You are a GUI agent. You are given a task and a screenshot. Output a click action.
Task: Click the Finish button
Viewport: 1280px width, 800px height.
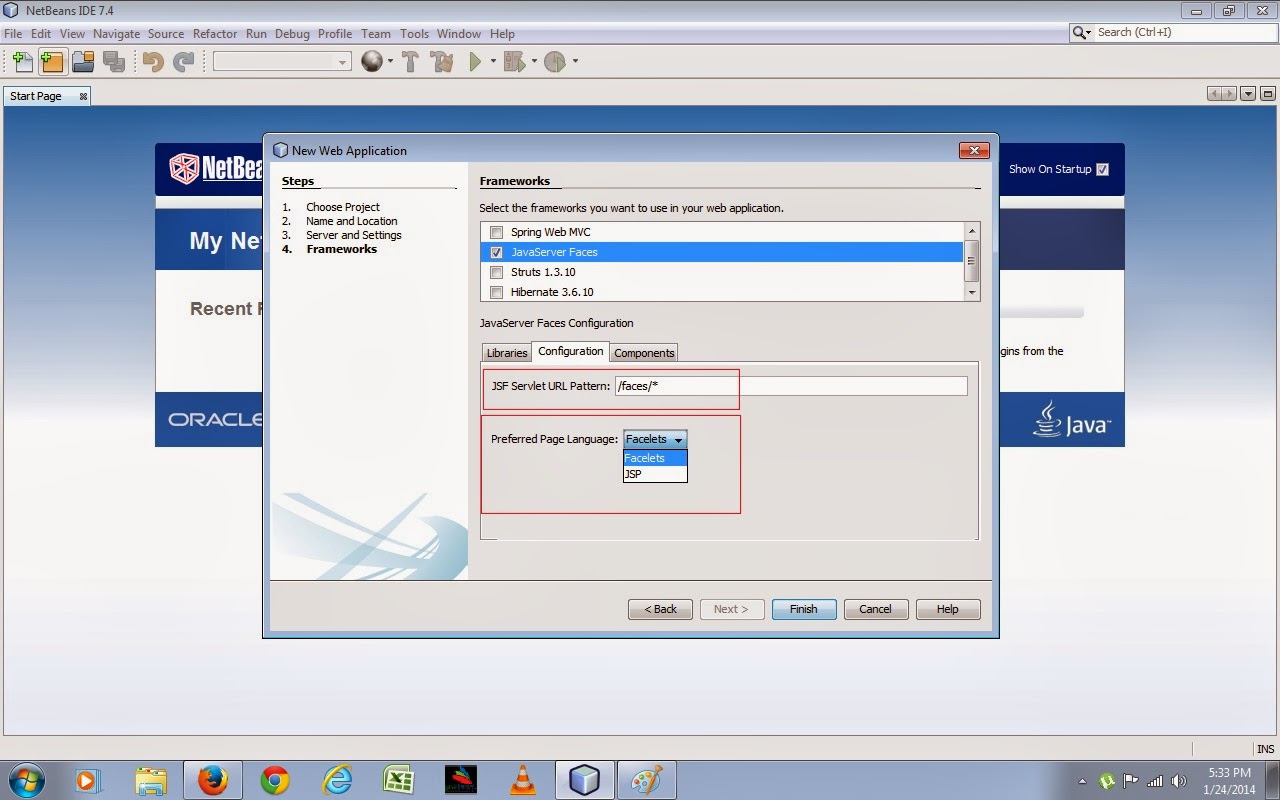(x=804, y=609)
